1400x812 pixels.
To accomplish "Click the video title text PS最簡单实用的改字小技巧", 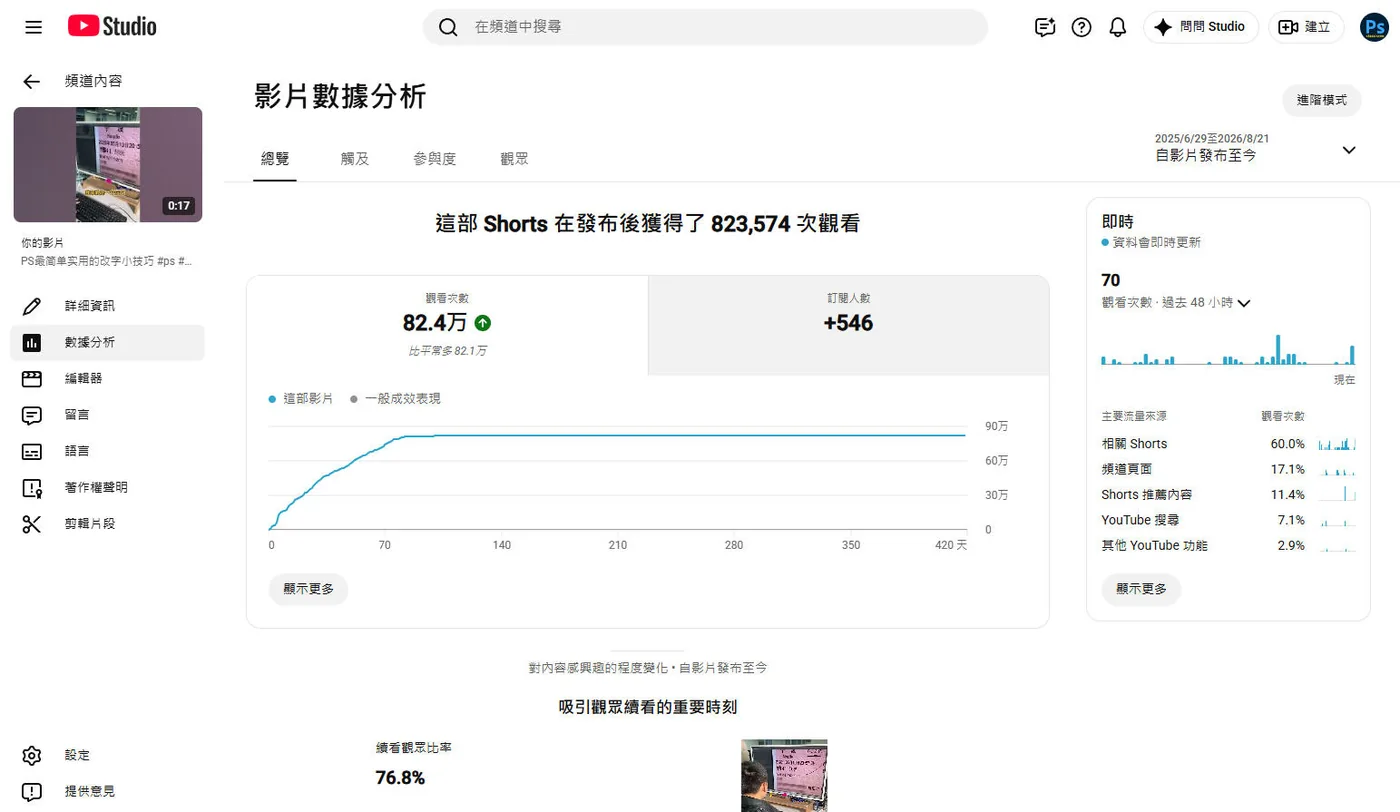I will click(106, 261).
